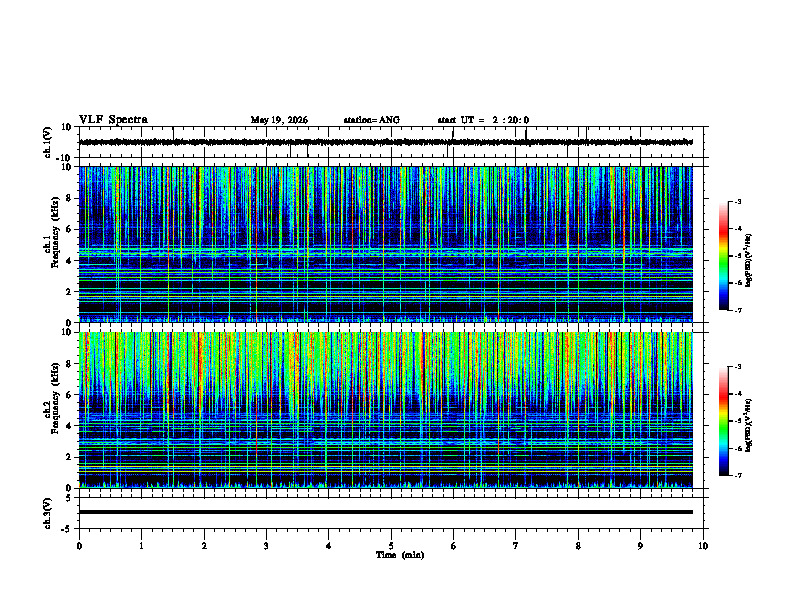The image size is (792, 612).
Task: Click the 5 minute tick label
Action: [391, 546]
